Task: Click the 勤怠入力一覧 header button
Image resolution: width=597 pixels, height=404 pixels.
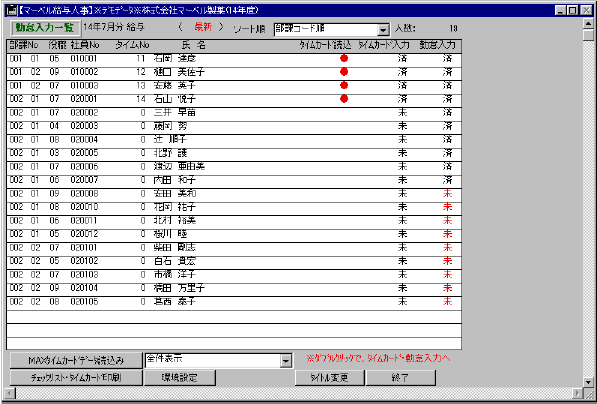Action: click(x=45, y=28)
